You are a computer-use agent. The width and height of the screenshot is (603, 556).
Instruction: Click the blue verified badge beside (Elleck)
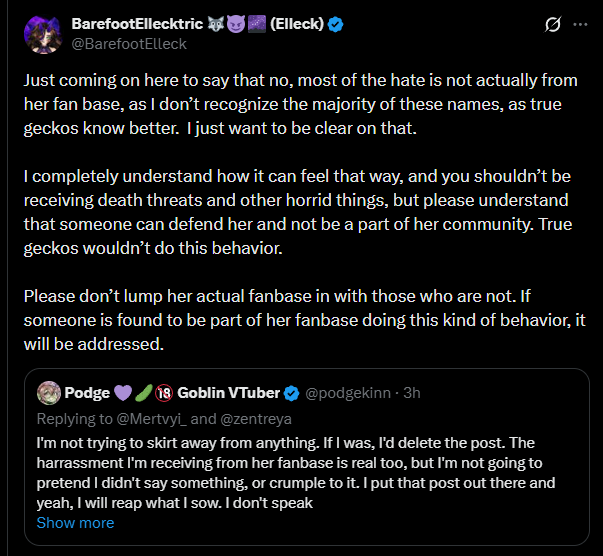336,24
